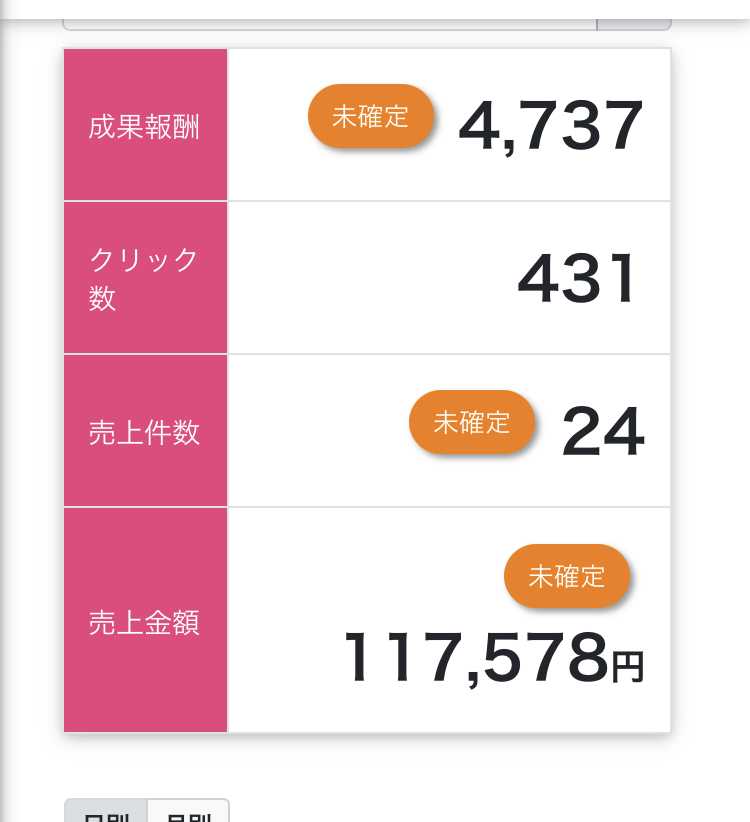Image resolution: width=750 pixels, height=822 pixels.
Task: Select the 成果報酬 header cell
Action: [x=145, y=125]
